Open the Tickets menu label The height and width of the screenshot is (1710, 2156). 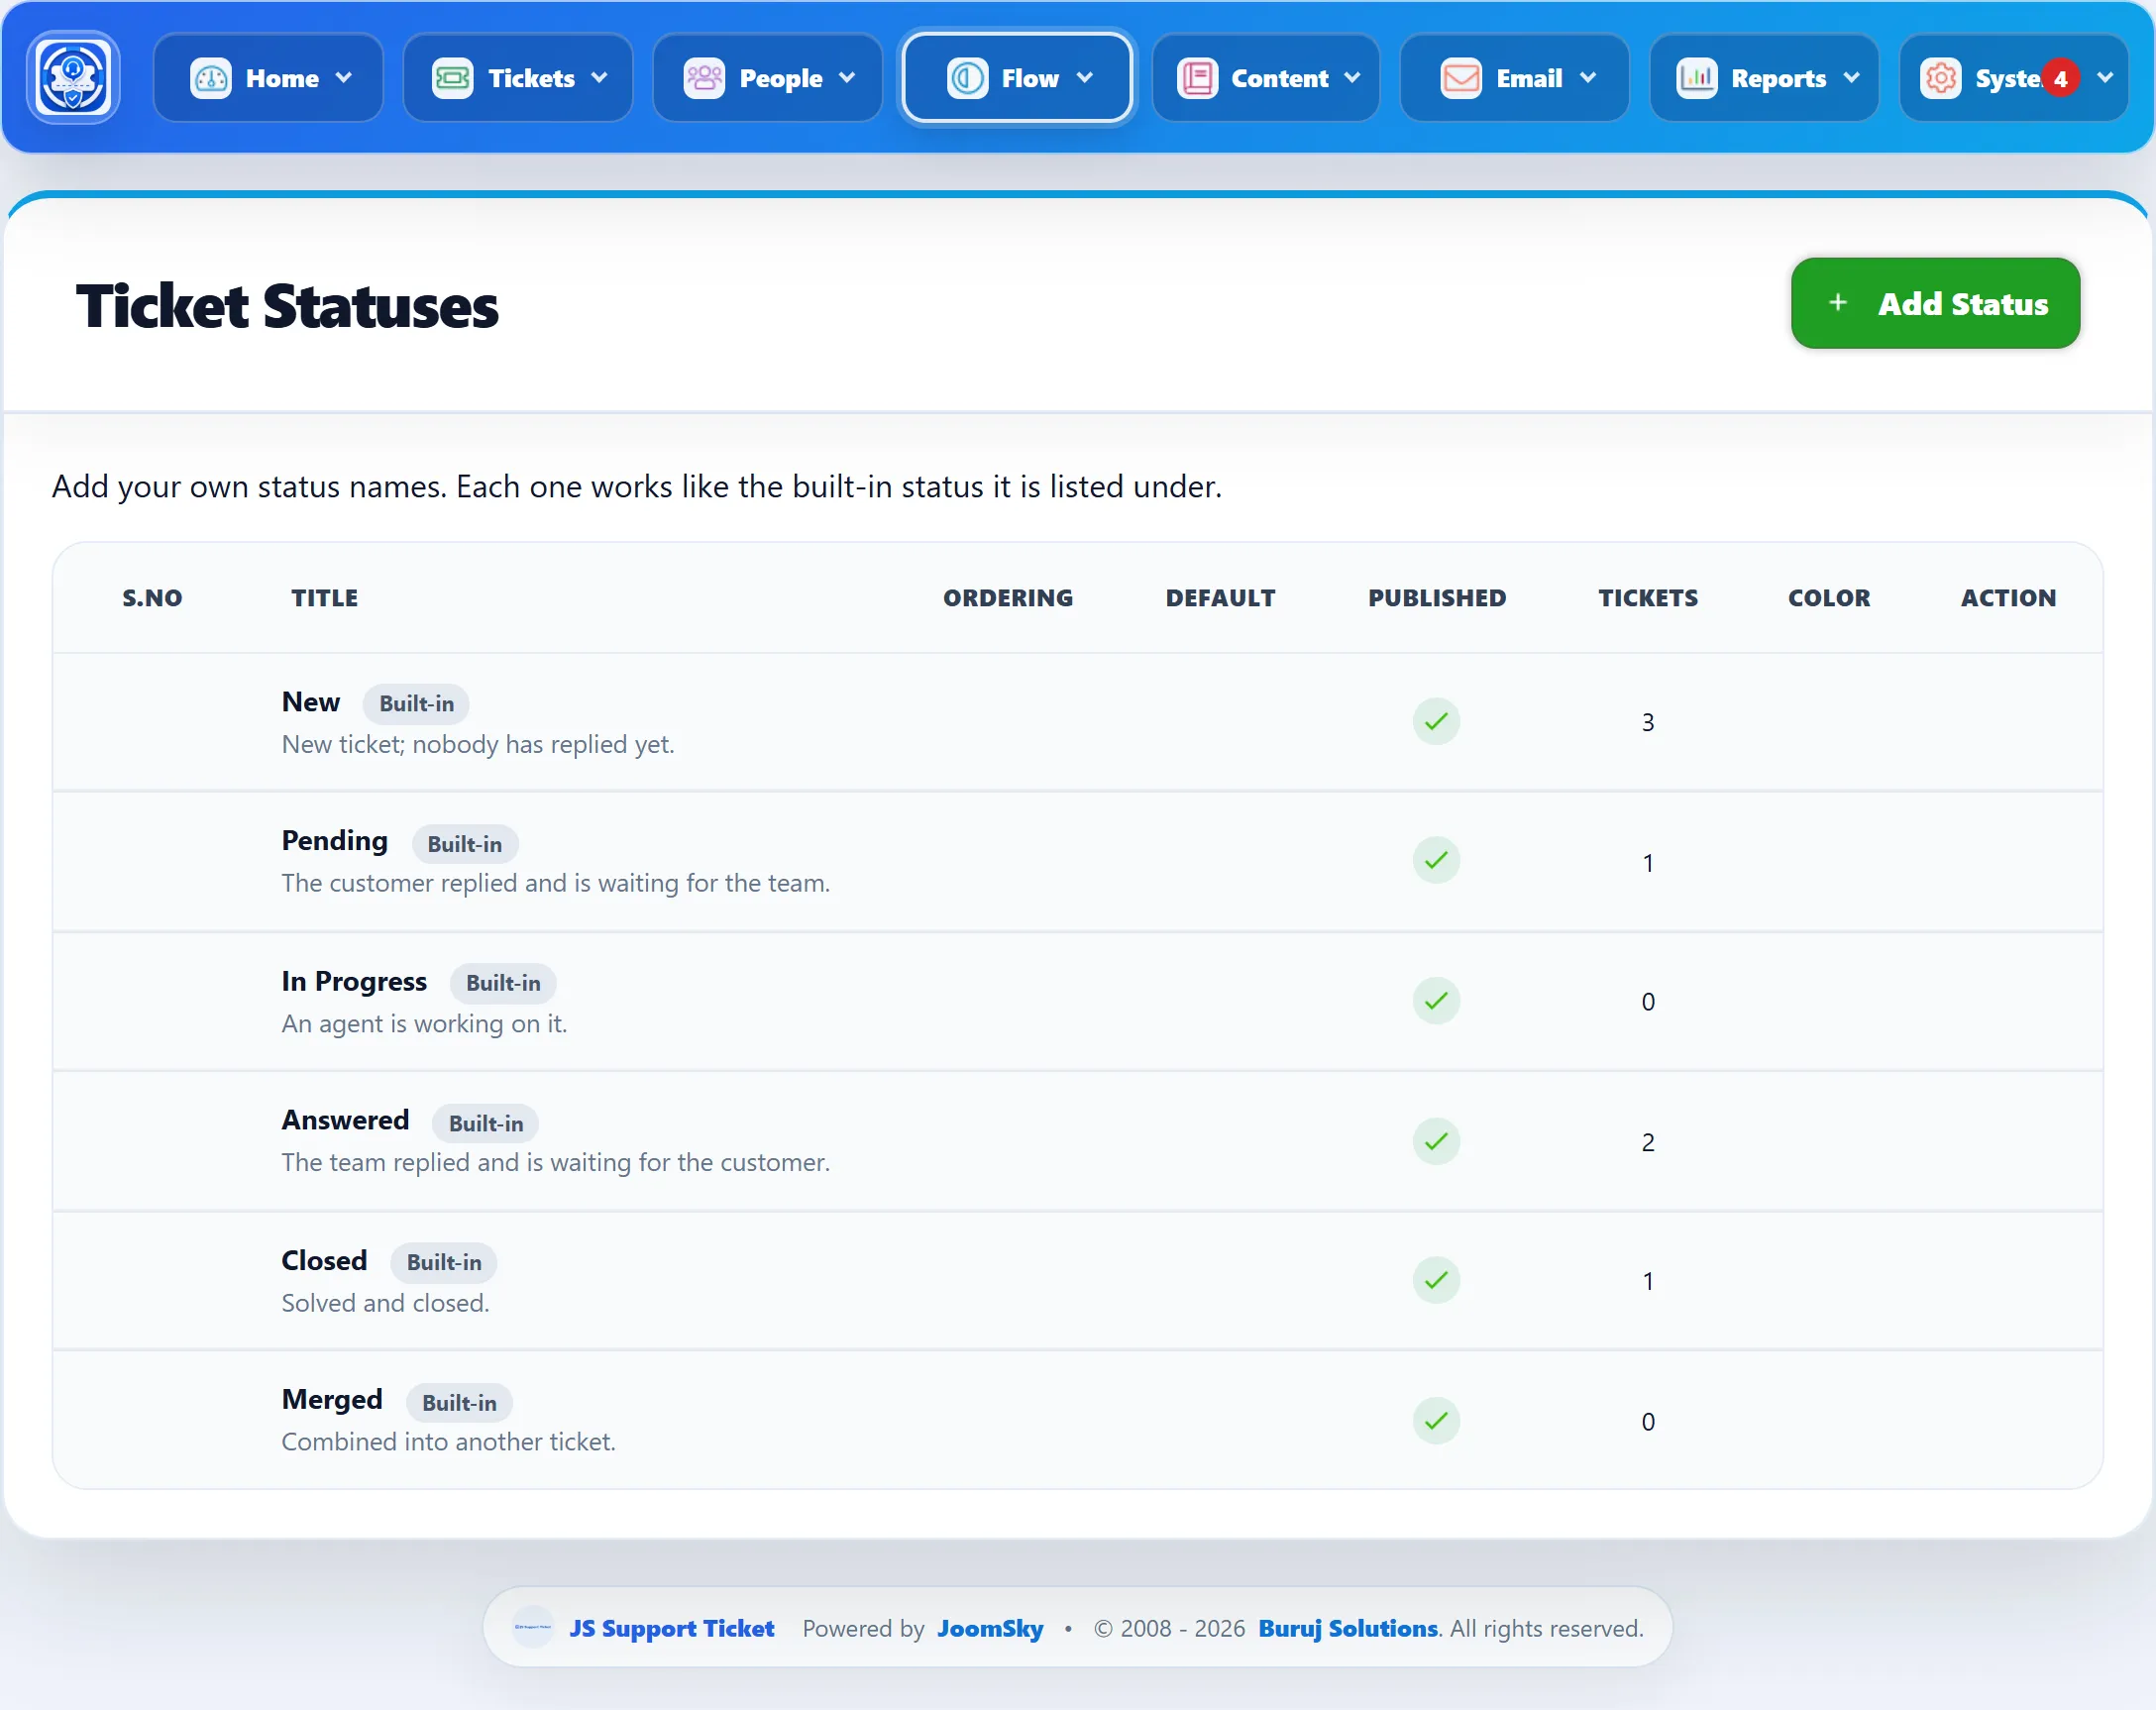point(531,78)
